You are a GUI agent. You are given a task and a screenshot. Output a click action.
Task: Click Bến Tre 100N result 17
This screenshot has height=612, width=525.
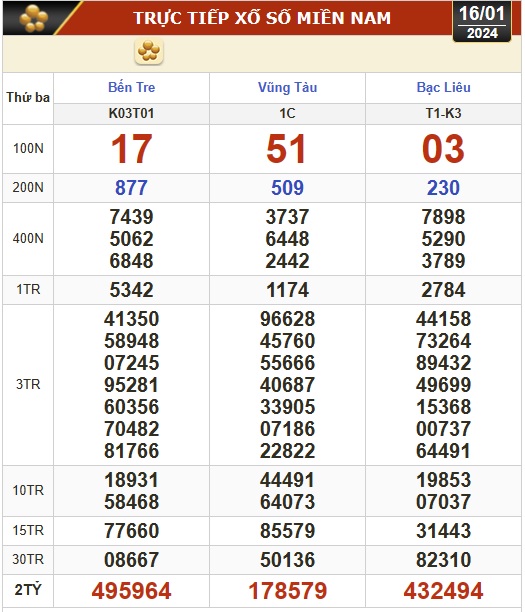tap(132, 149)
